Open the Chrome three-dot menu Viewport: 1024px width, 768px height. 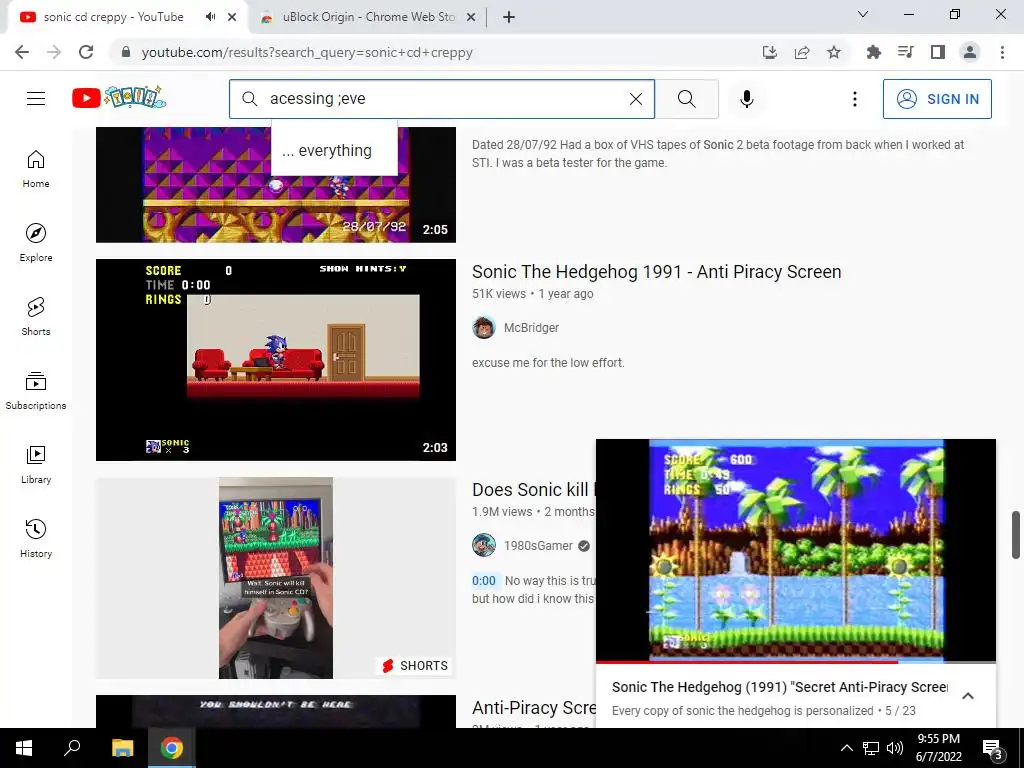coord(1002,52)
